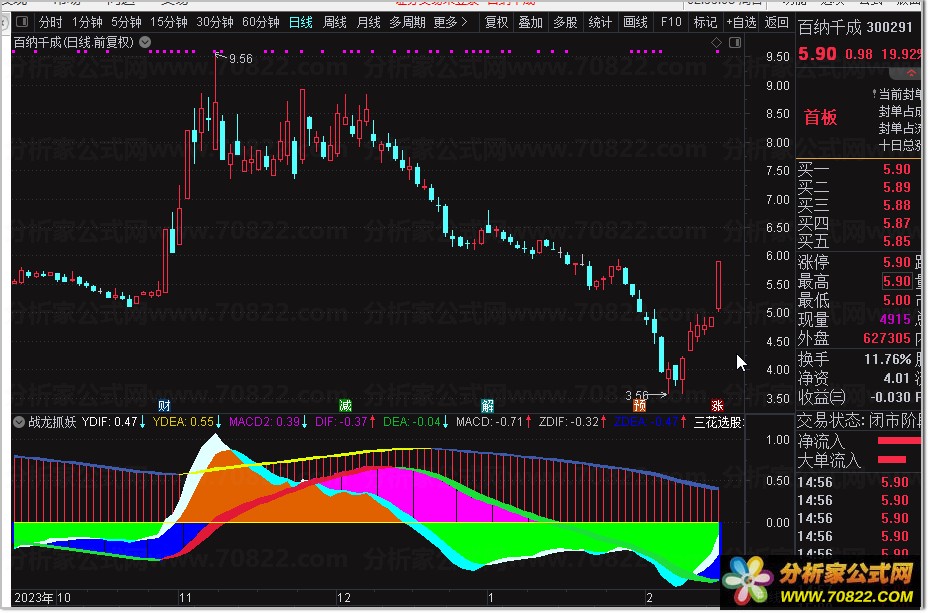The height and width of the screenshot is (613, 930).
Task: Expand the 更多 more periods menu
Action: click(x=450, y=23)
